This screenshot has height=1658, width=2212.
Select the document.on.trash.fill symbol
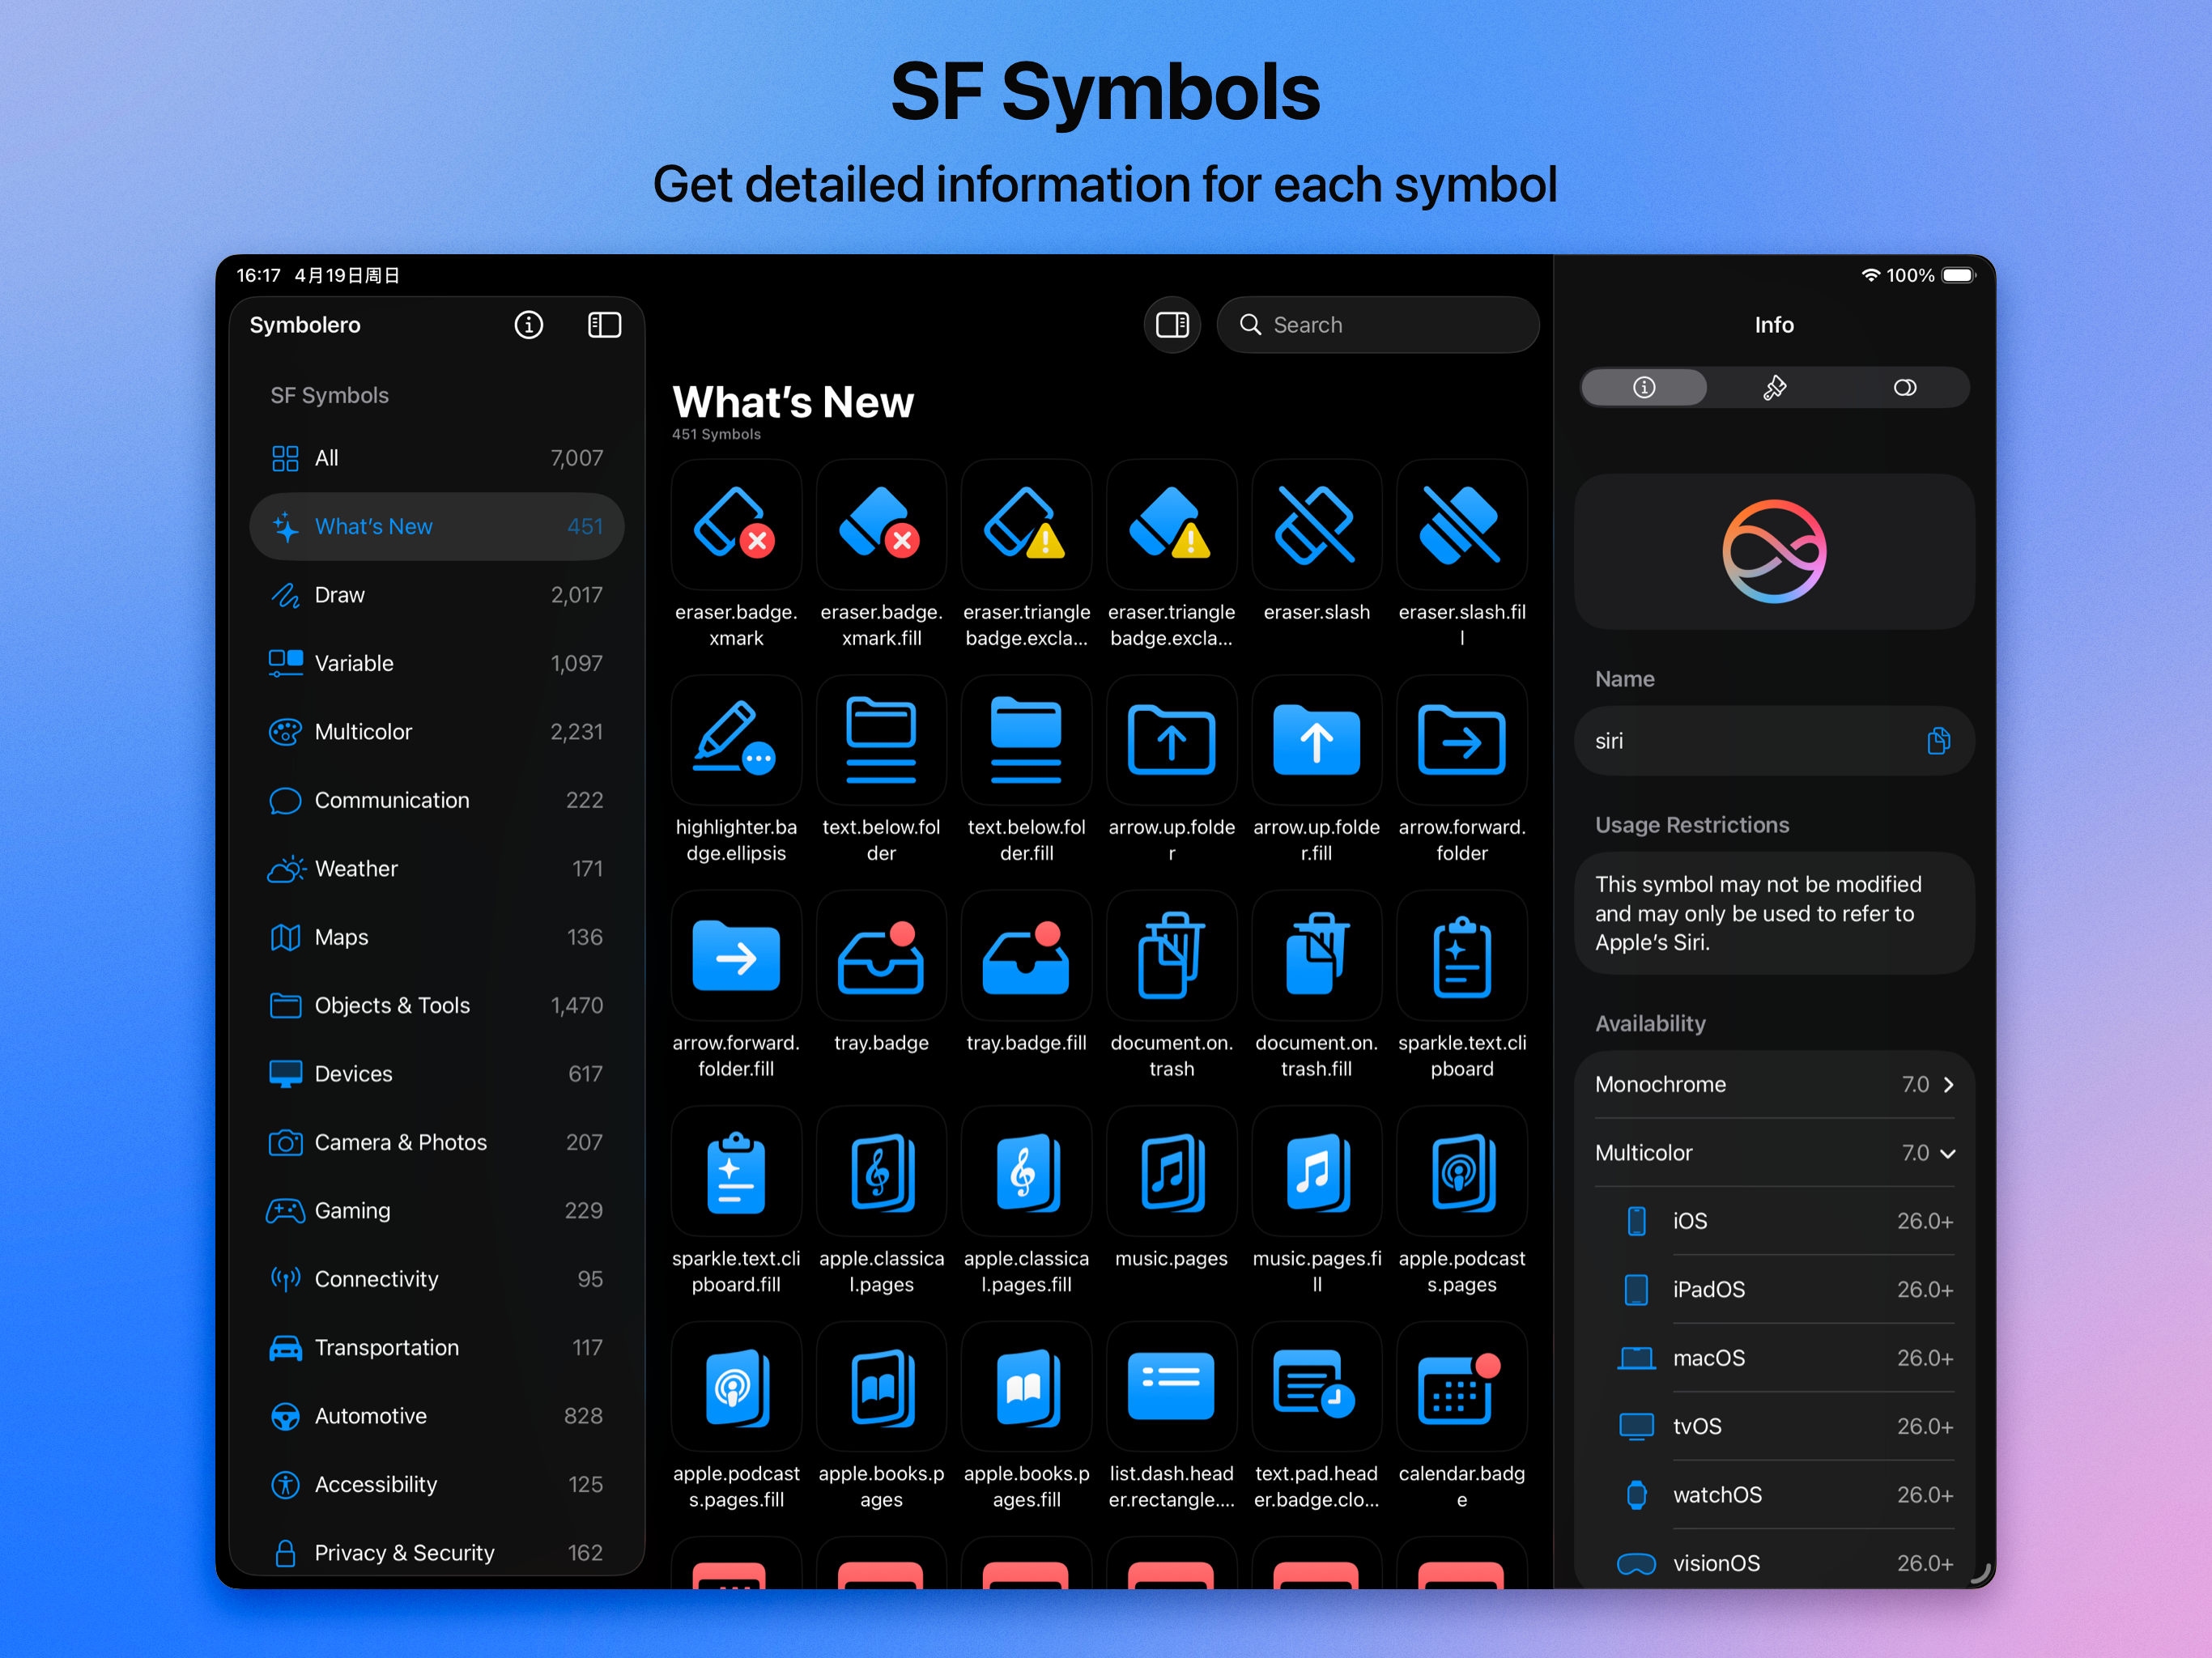click(x=1316, y=955)
